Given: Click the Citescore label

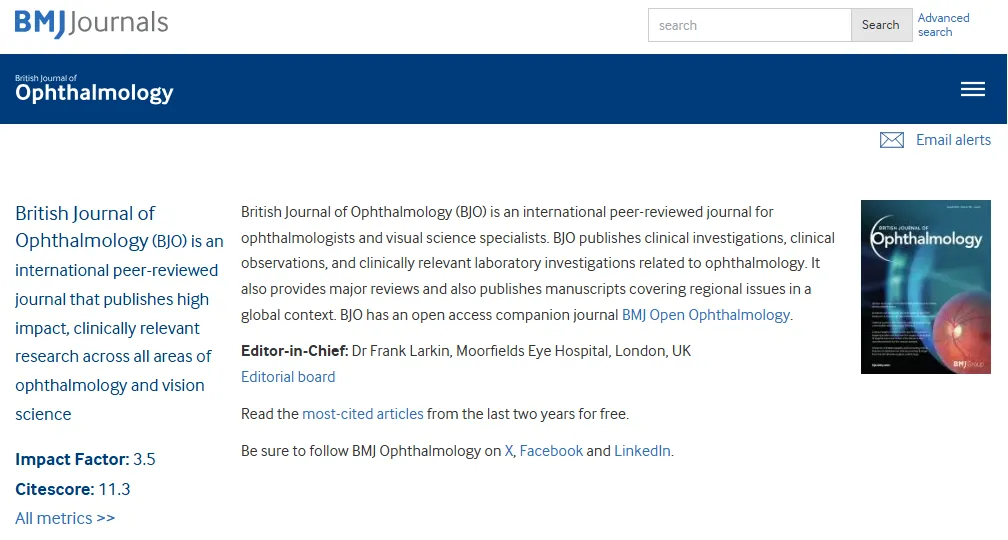Looking at the screenshot, I should tap(55, 489).
